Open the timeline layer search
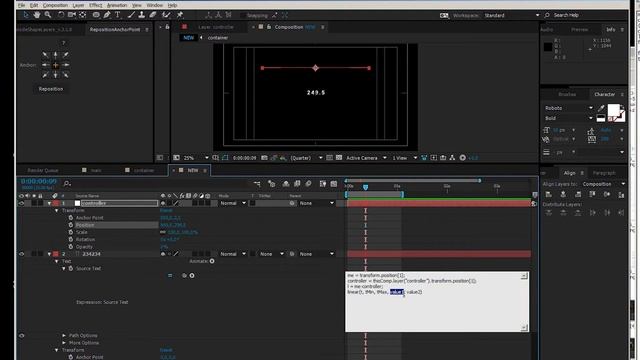The width and height of the screenshot is (640, 360). click(67, 184)
